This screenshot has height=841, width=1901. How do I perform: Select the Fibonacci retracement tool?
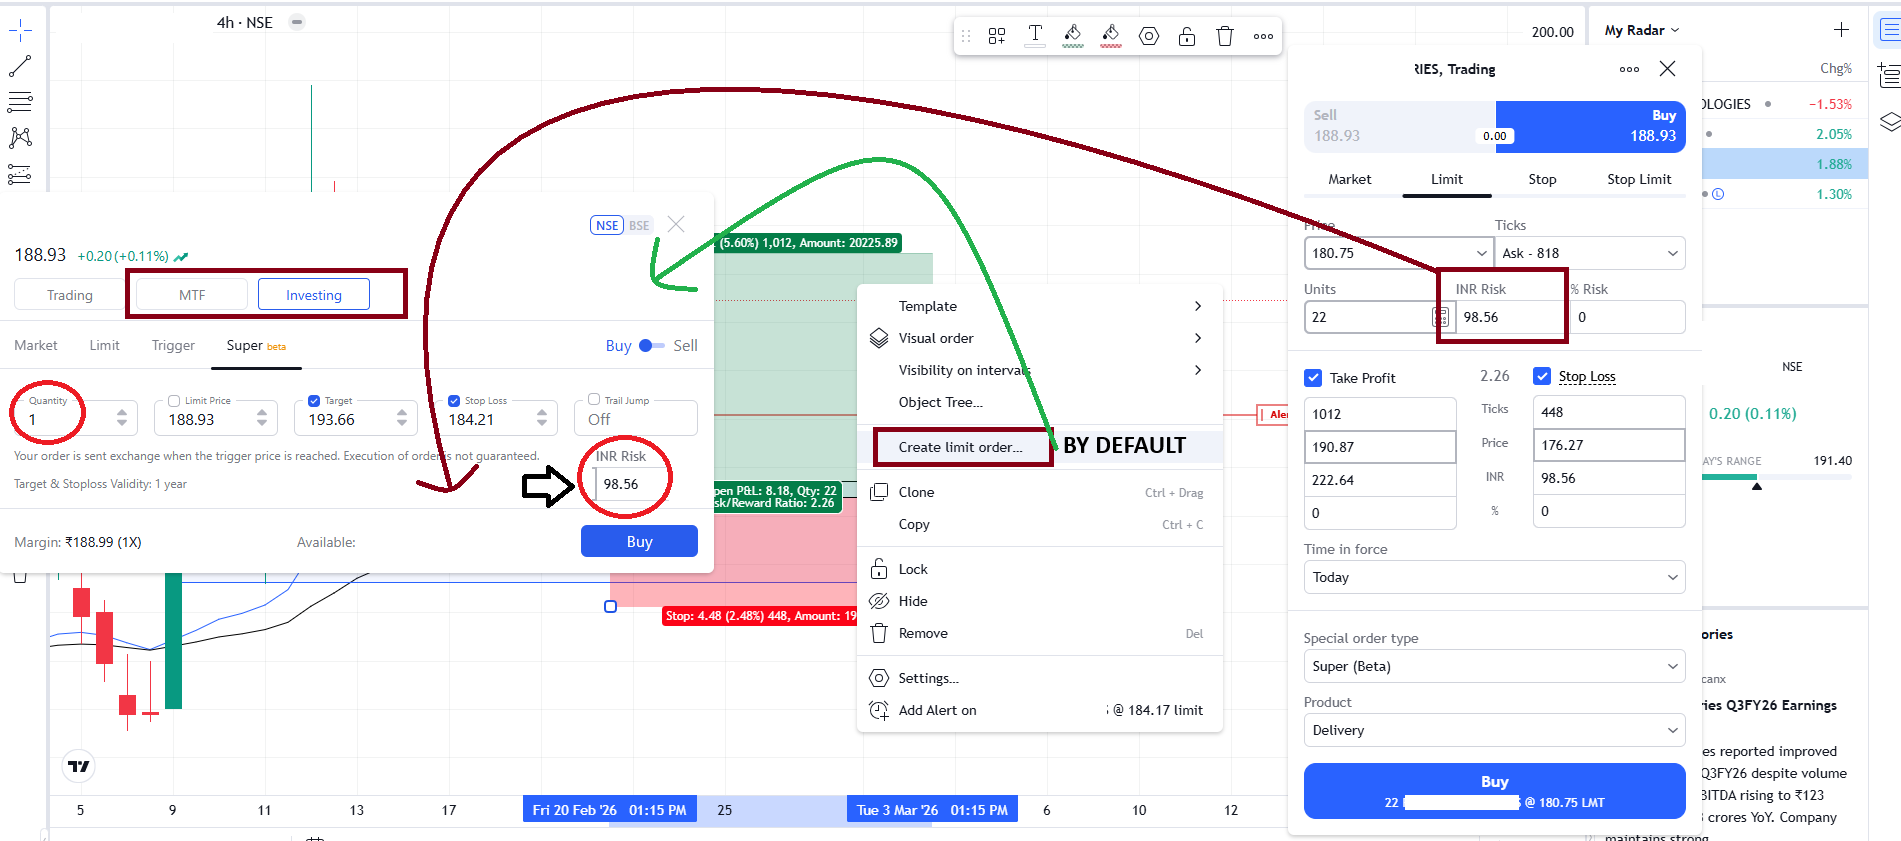(20, 101)
